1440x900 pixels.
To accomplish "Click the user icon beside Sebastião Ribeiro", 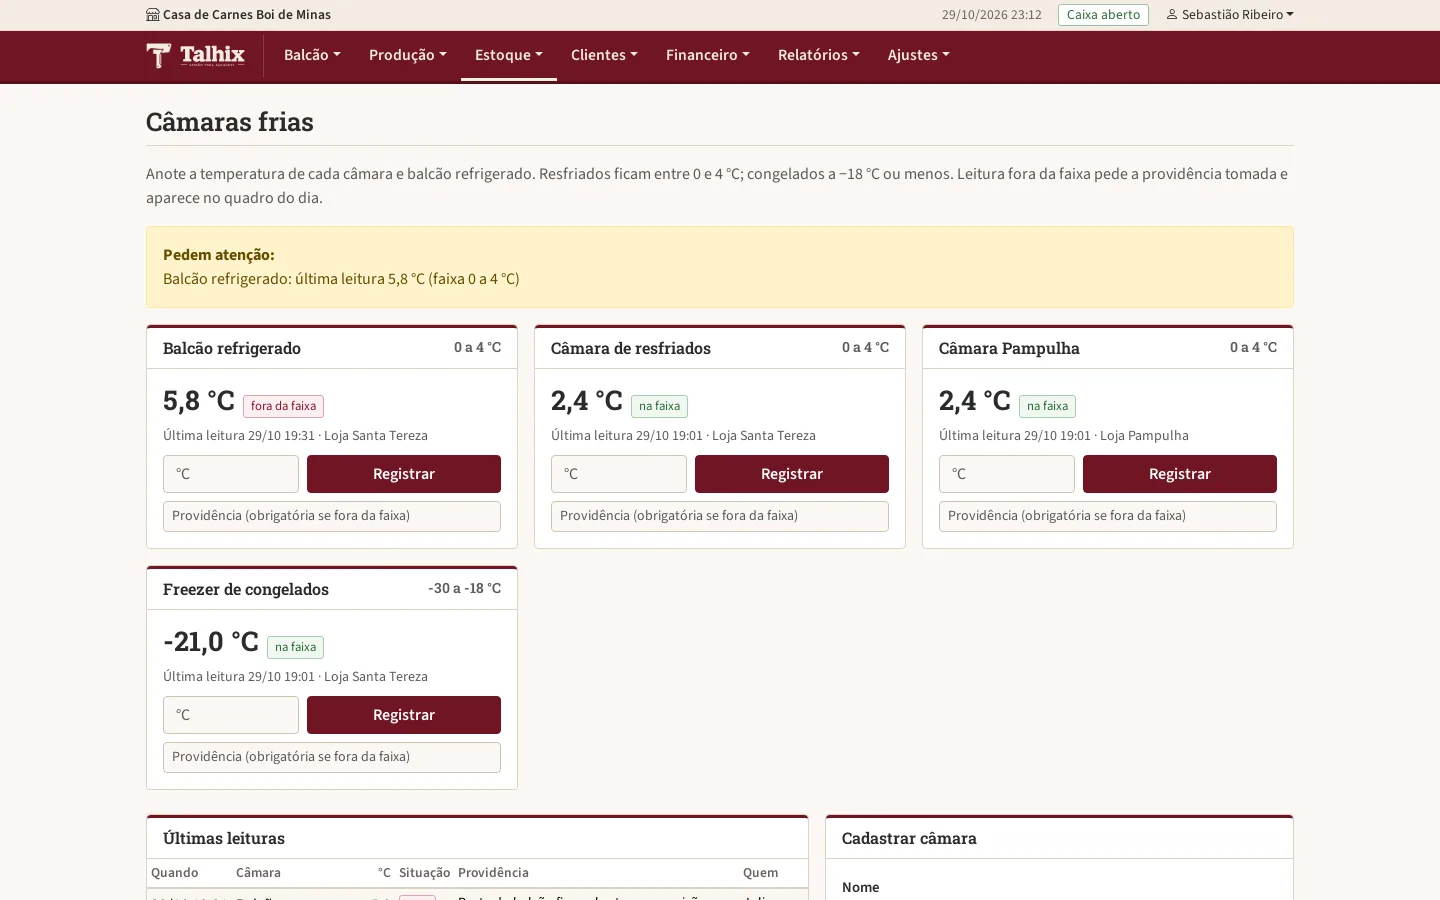I will [x=1172, y=15].
